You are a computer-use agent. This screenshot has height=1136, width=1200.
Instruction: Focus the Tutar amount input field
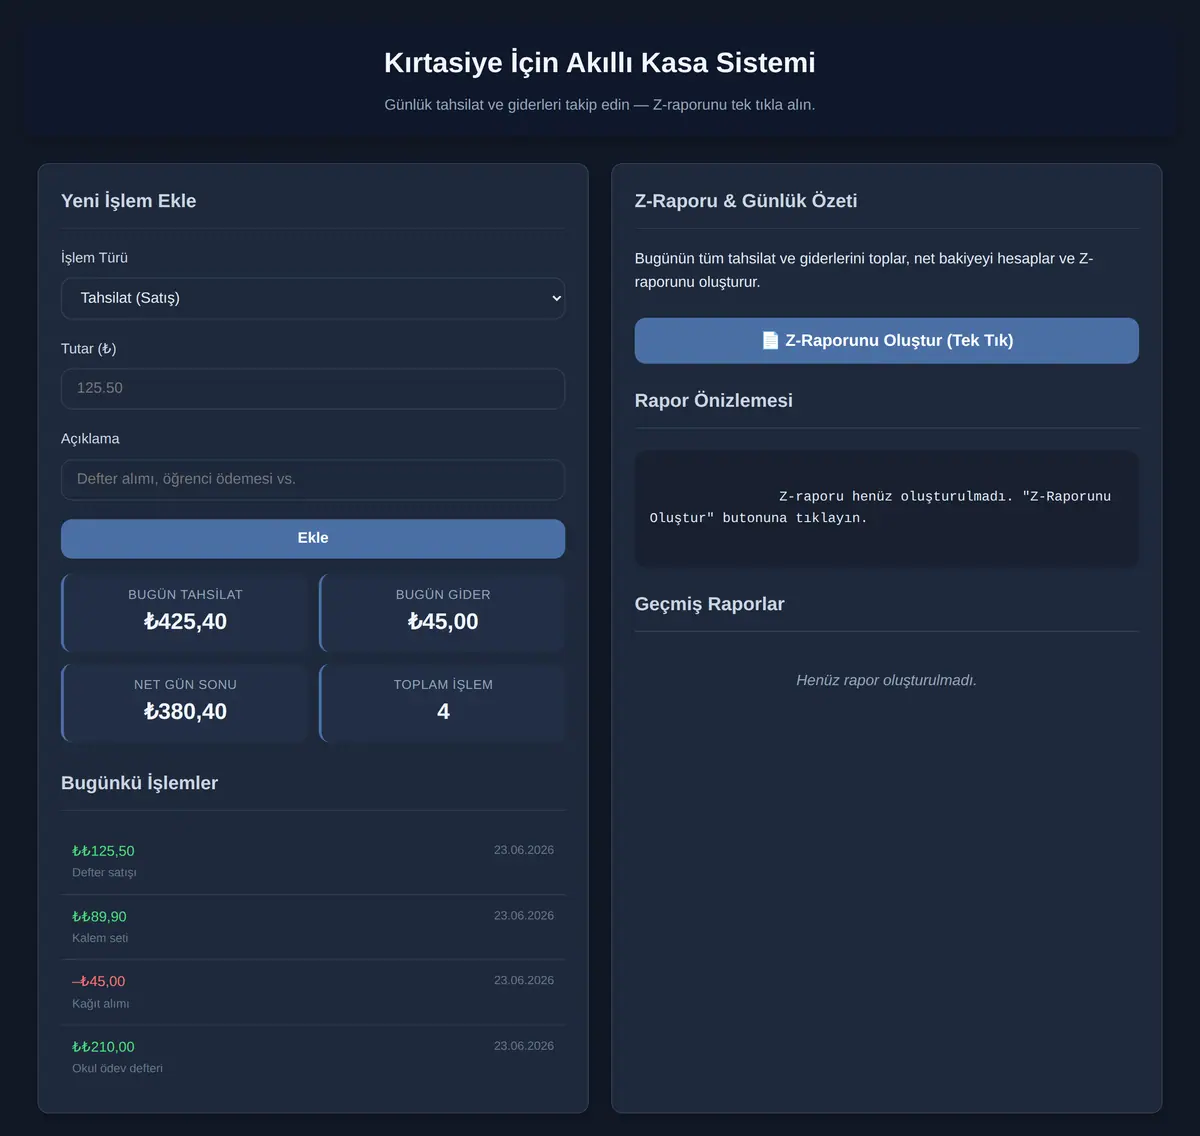pyautogui.click(x=313, y=388)
